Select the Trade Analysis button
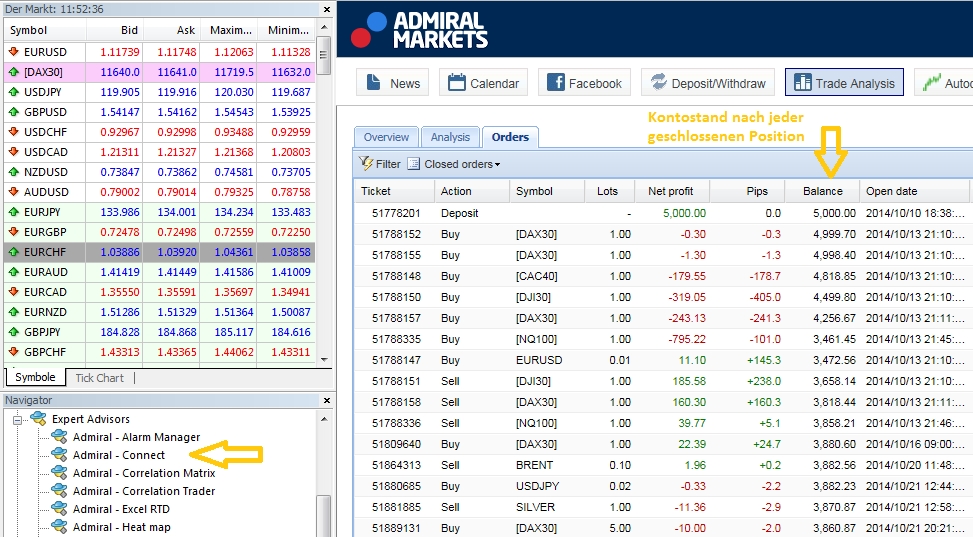The image size is (973, 537). pyautogui.click(x=844, y=83)
